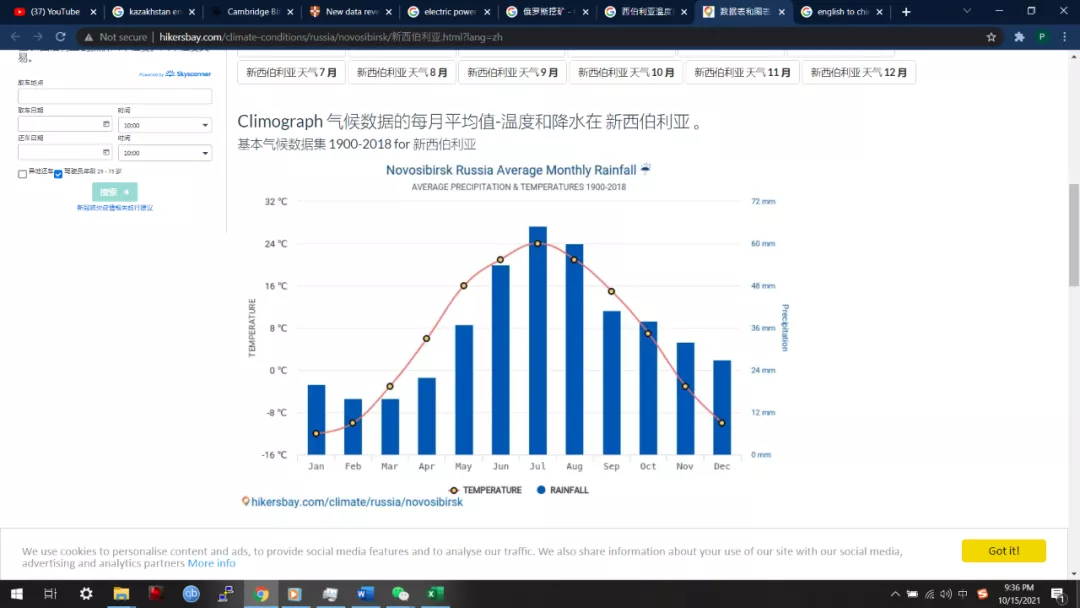Open Settings gear on the taskbar
The height and width of the screenshot is (608, 1080).
(x=86, y=594)
